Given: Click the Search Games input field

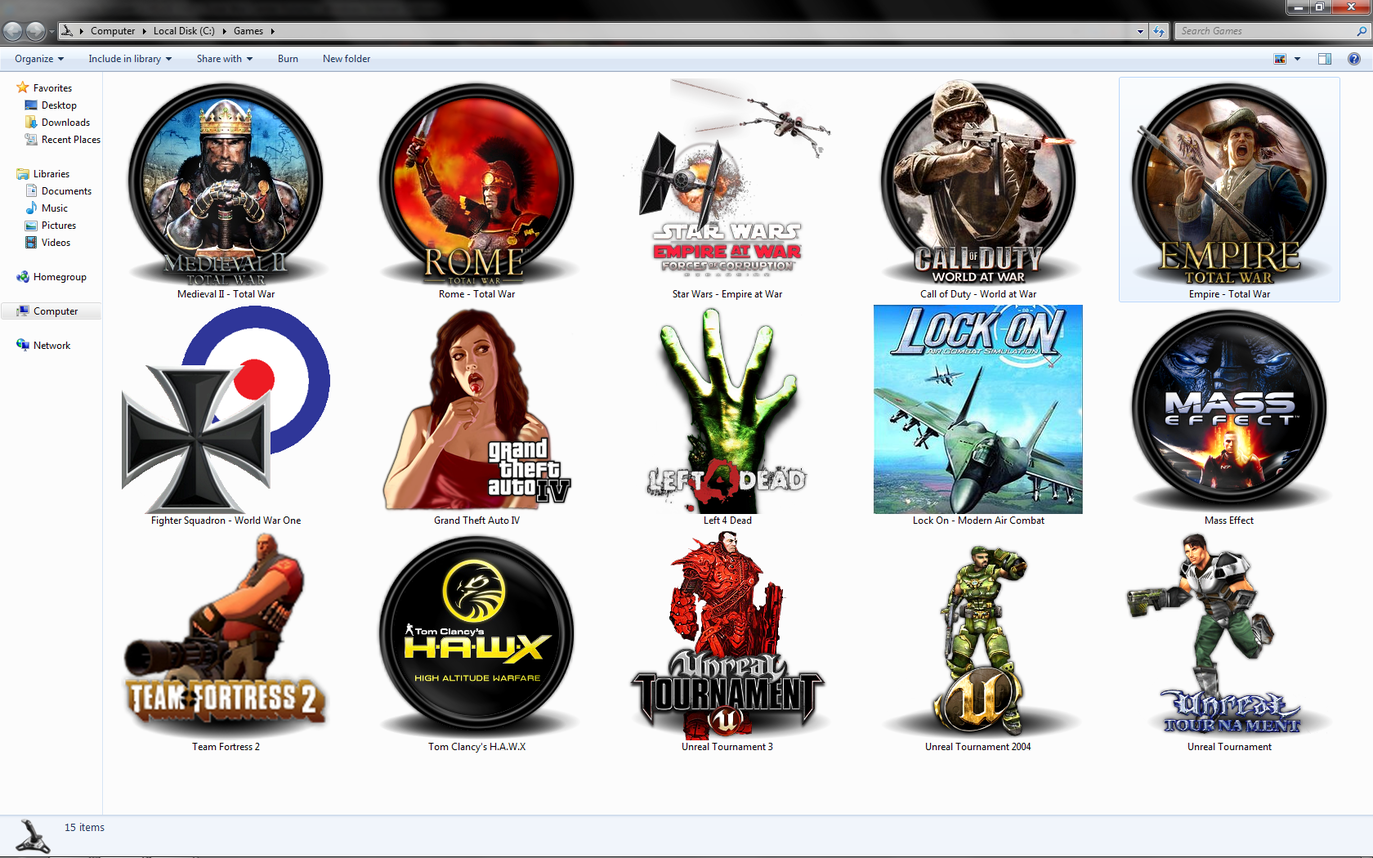Looking at the screenshot, I should tap(1265, 31).
